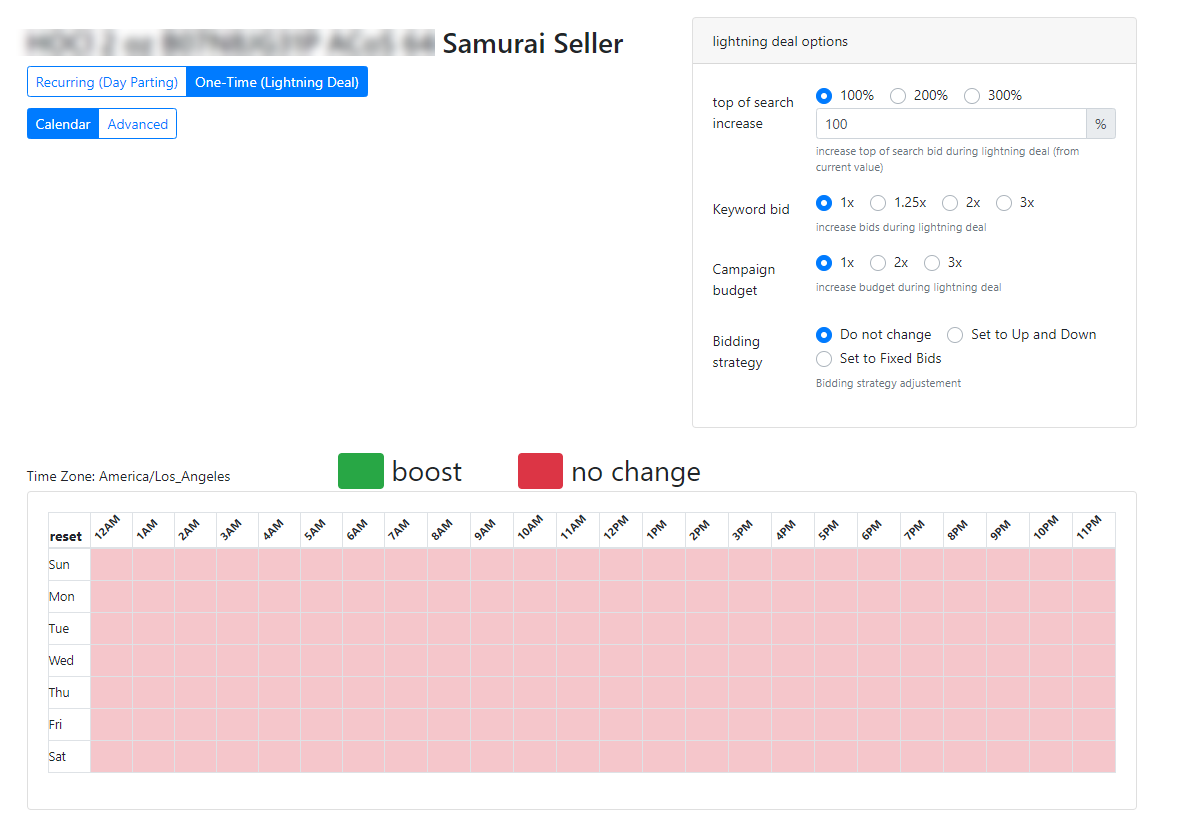The image size is (1200, 815).
Task: Click the red no change swatch
Action: click(x=540, y=471)
